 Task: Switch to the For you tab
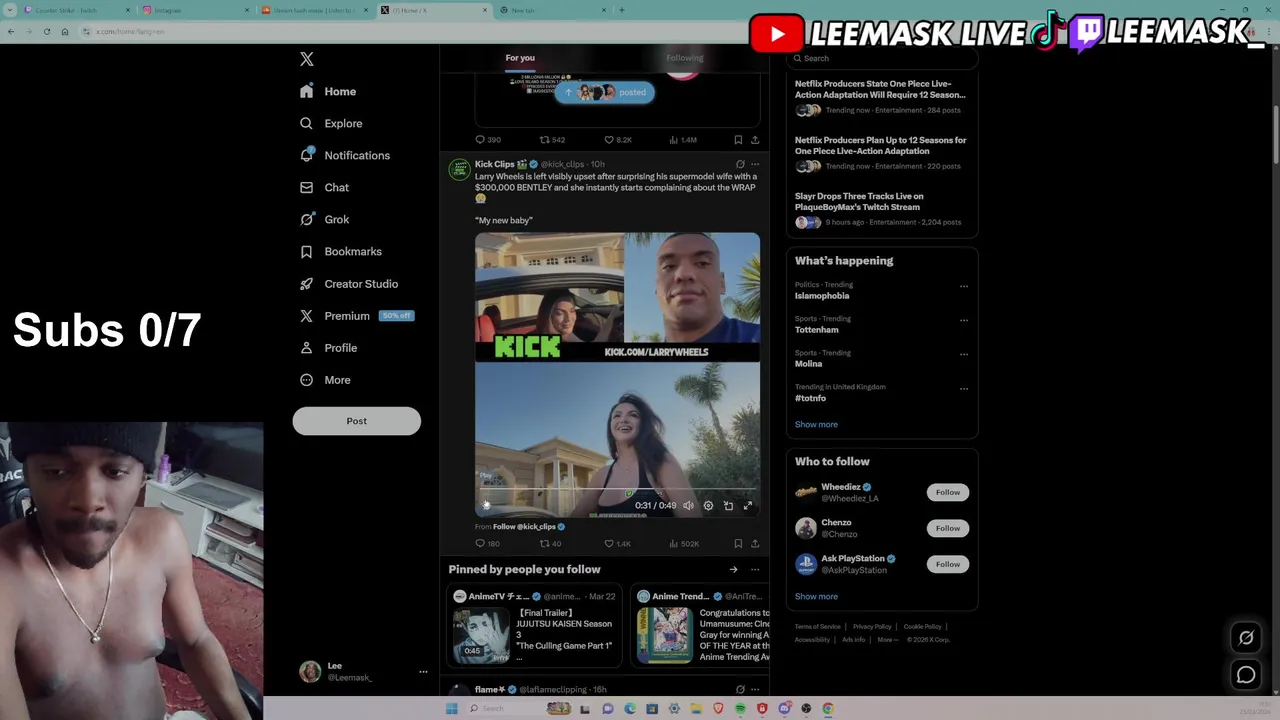click(520, 58)
